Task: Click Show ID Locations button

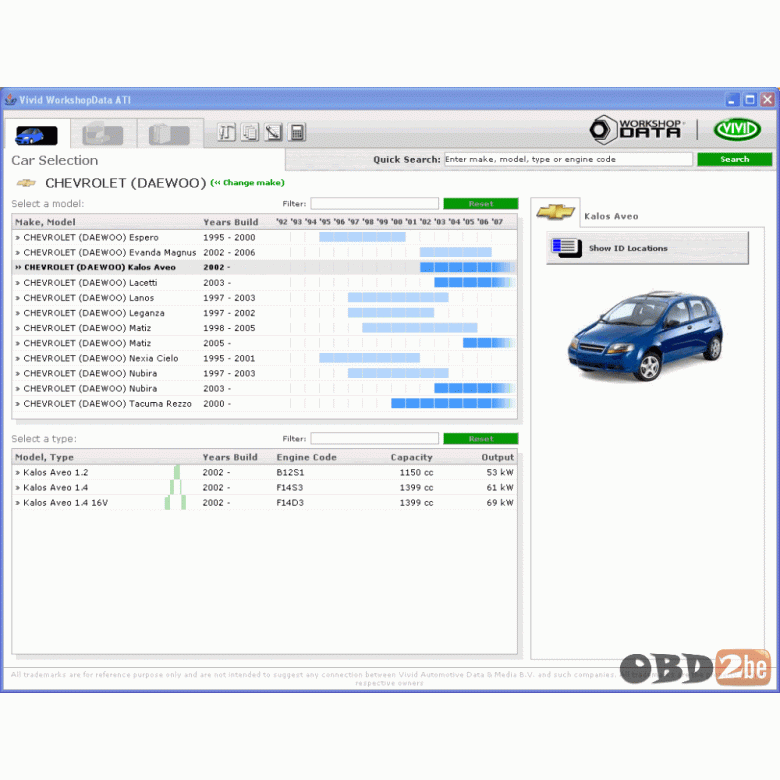Action: pos(647,248)
